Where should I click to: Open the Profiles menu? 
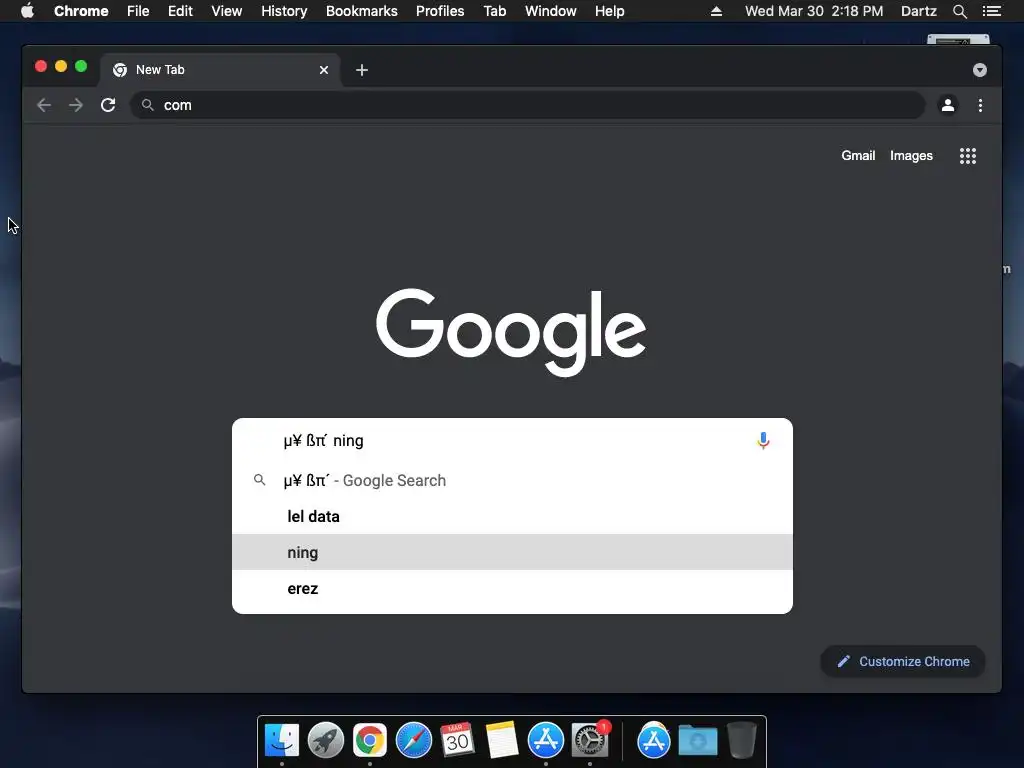coord(440,11)
